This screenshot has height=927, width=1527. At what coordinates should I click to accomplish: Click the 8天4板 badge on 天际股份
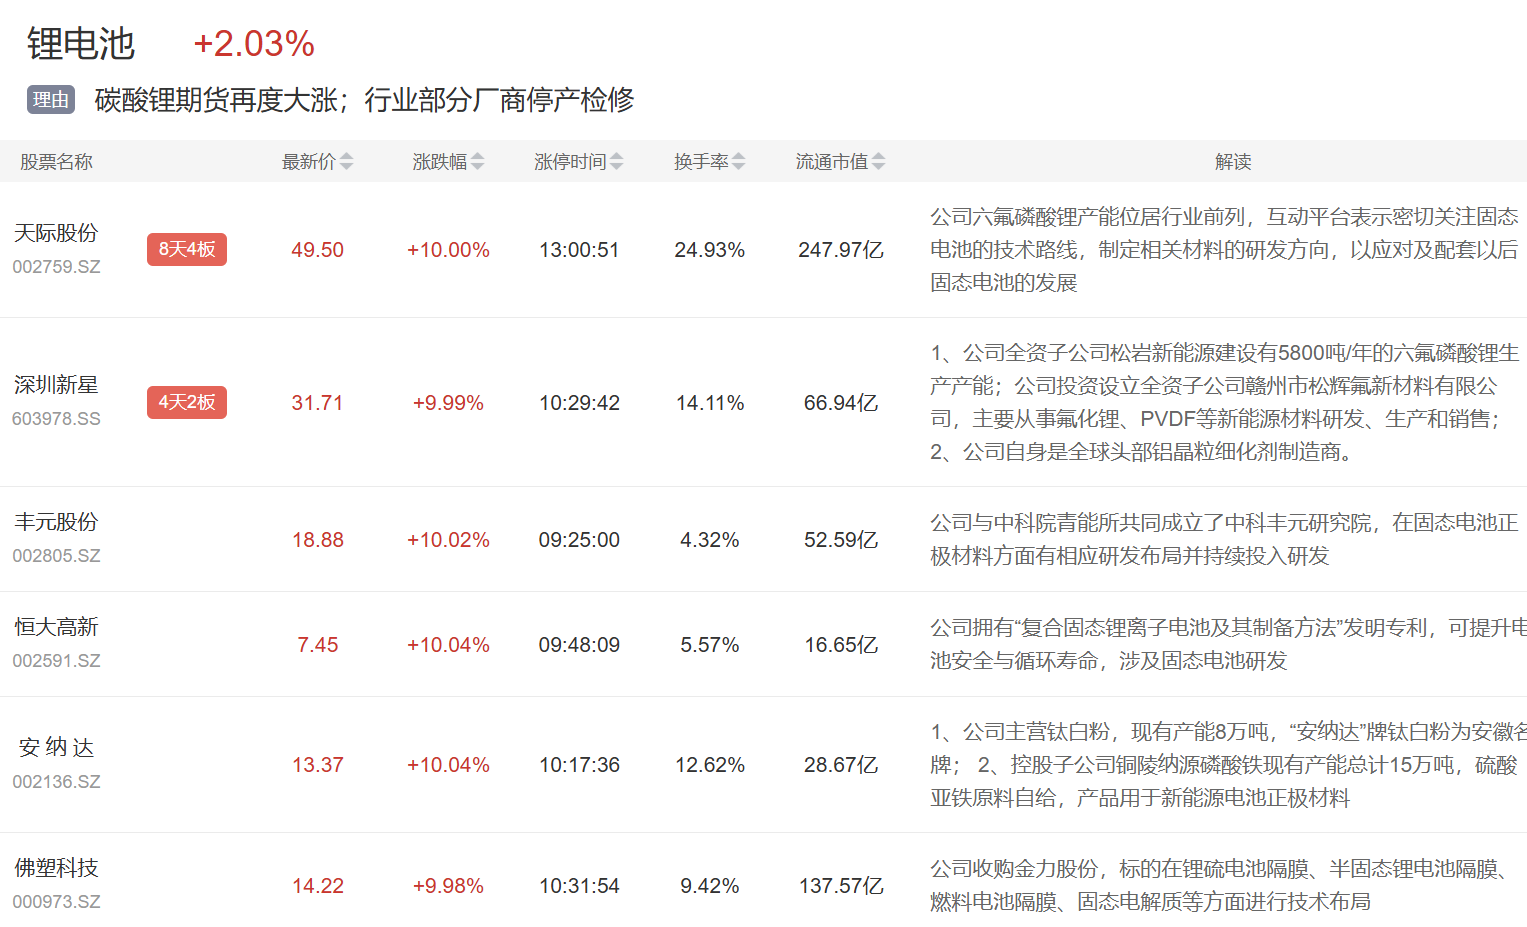click(x=187, y=249)
